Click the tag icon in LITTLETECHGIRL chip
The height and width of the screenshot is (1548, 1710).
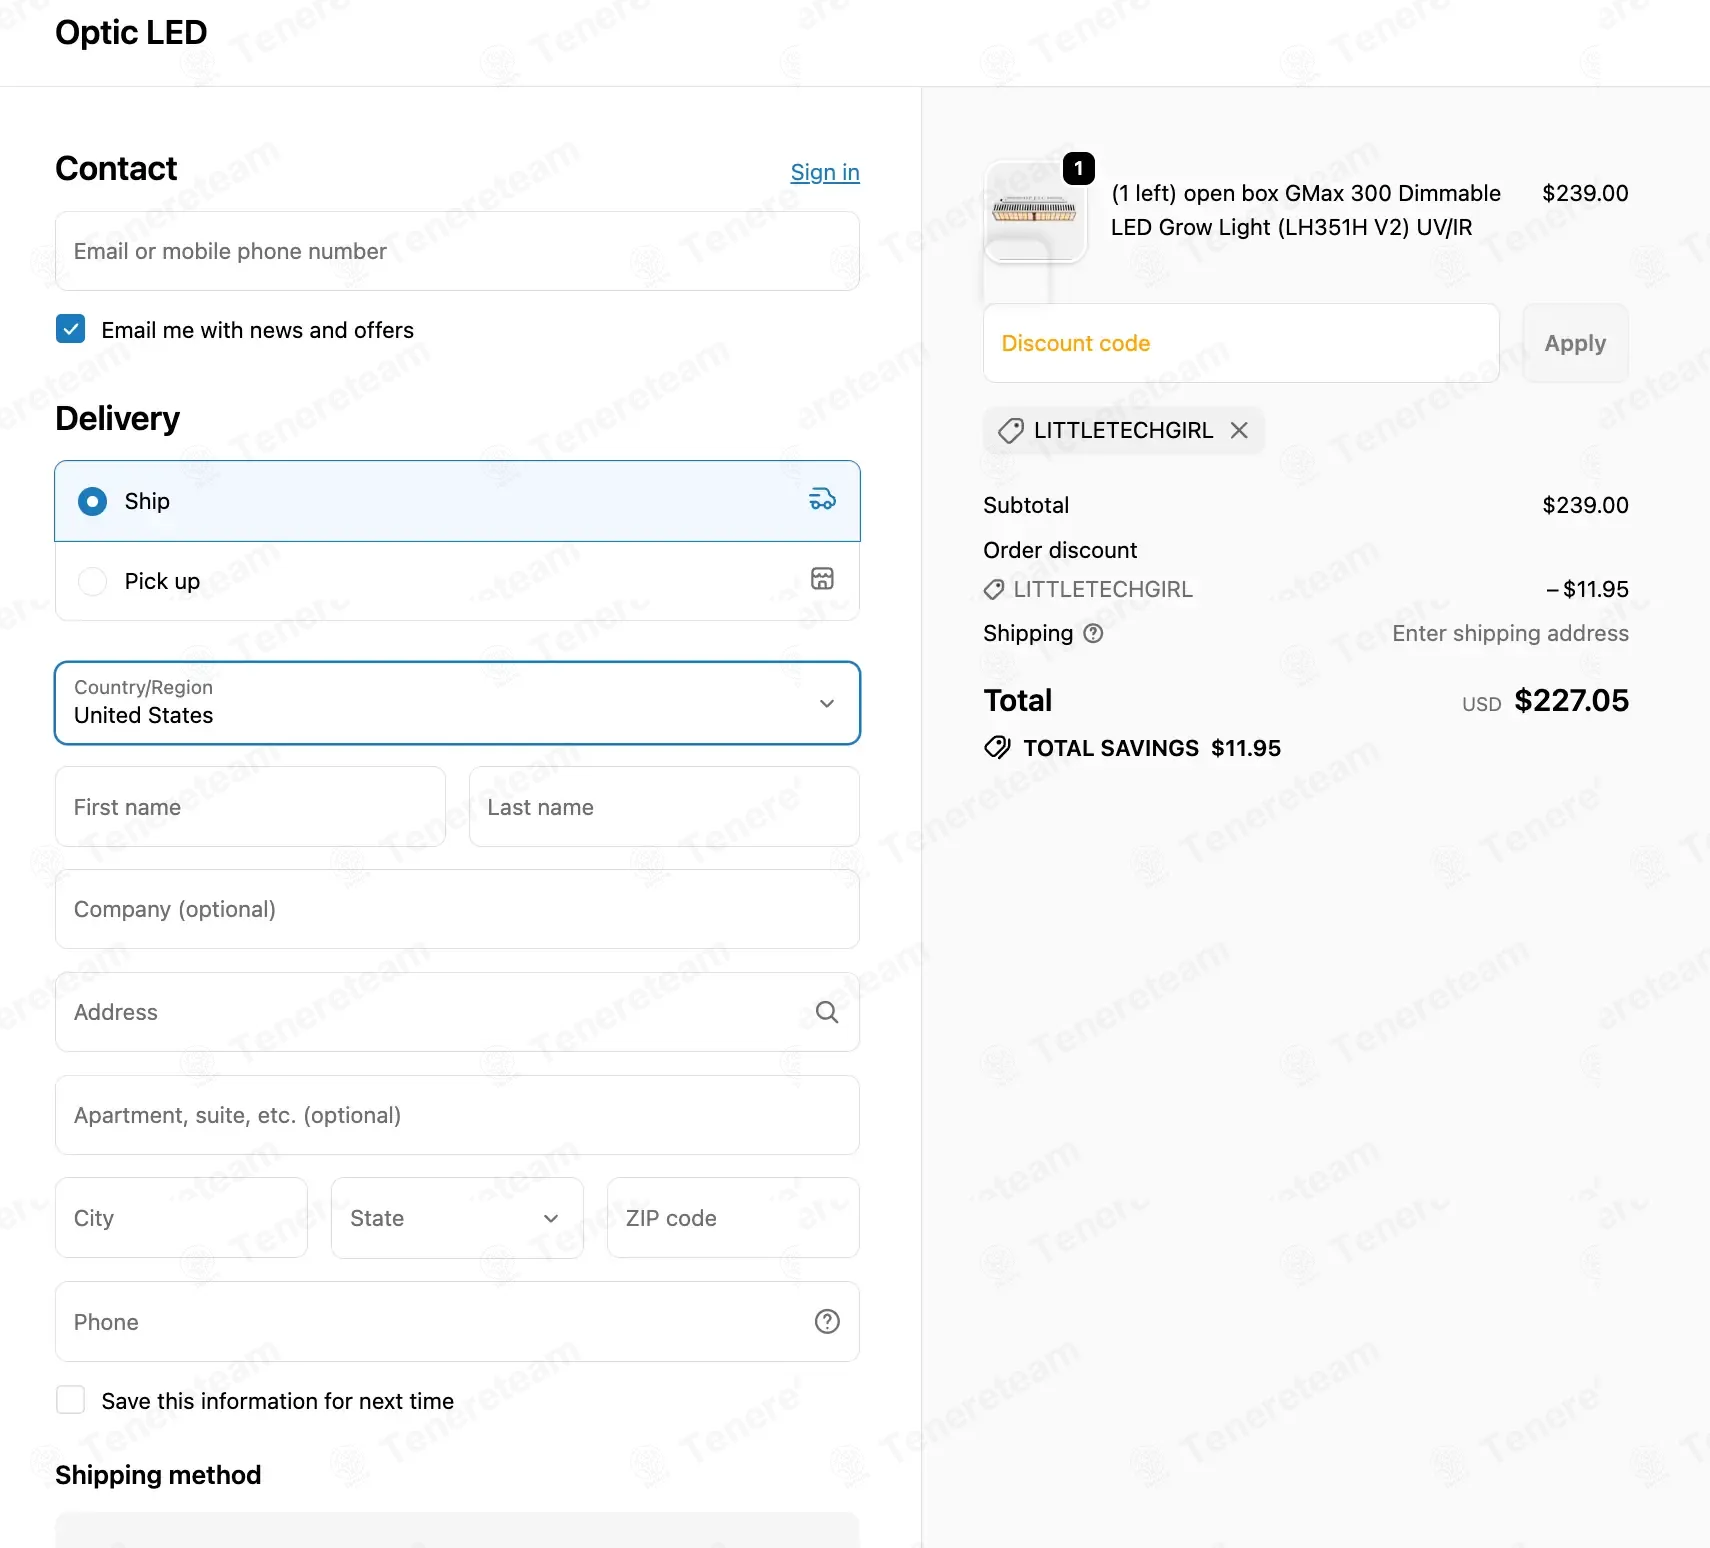[1011, 431]
